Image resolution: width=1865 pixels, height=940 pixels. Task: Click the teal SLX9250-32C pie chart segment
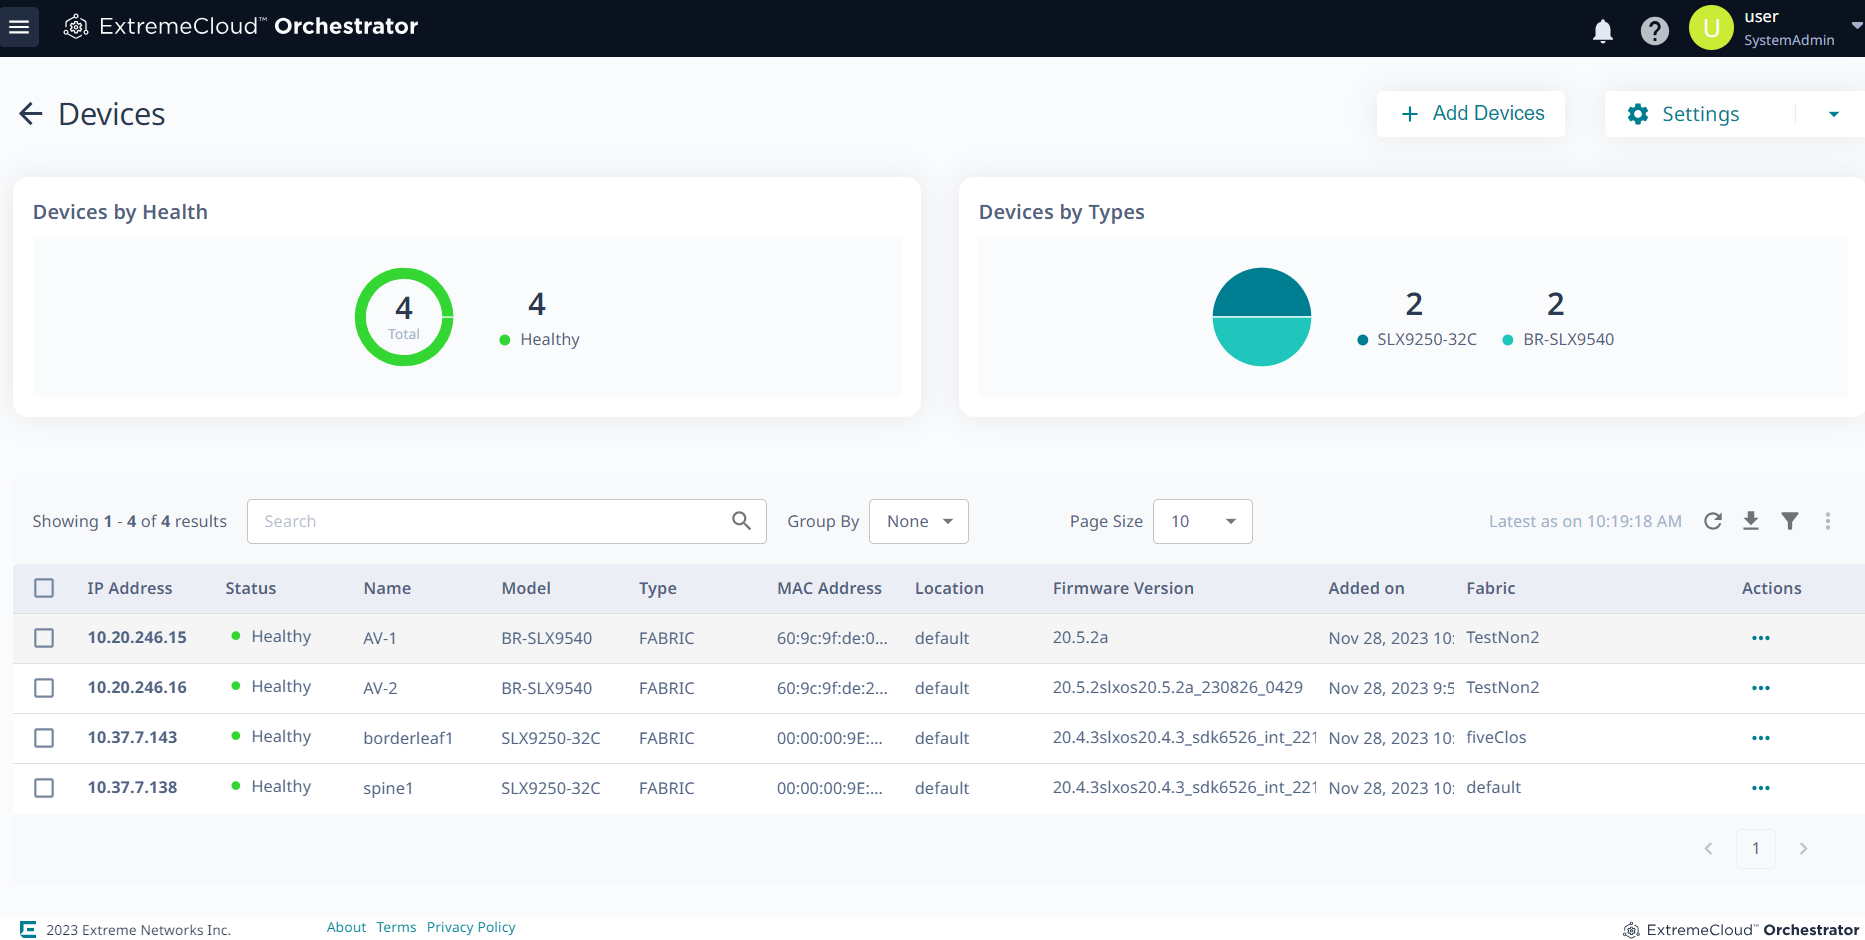point(1261,293)
